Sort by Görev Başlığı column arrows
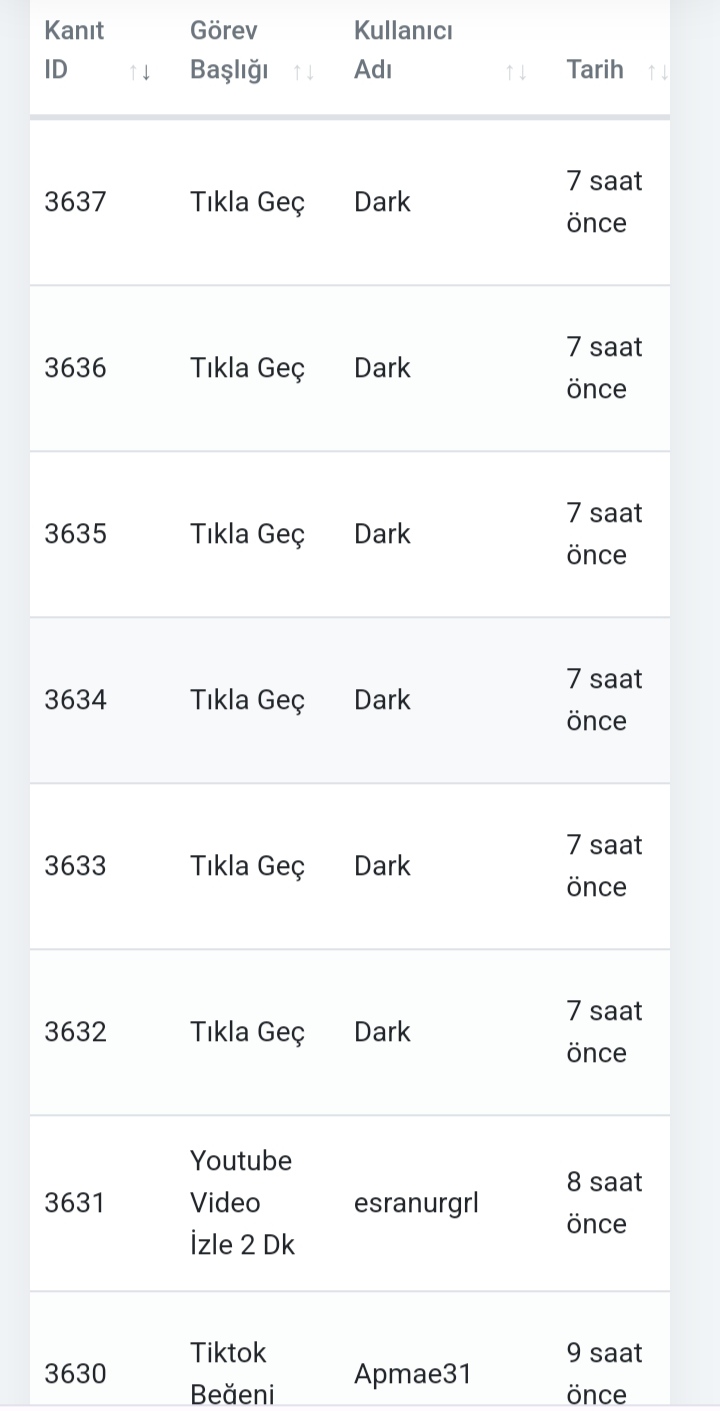This screenshot has height=1411, width=720. (x=304, y=72)
